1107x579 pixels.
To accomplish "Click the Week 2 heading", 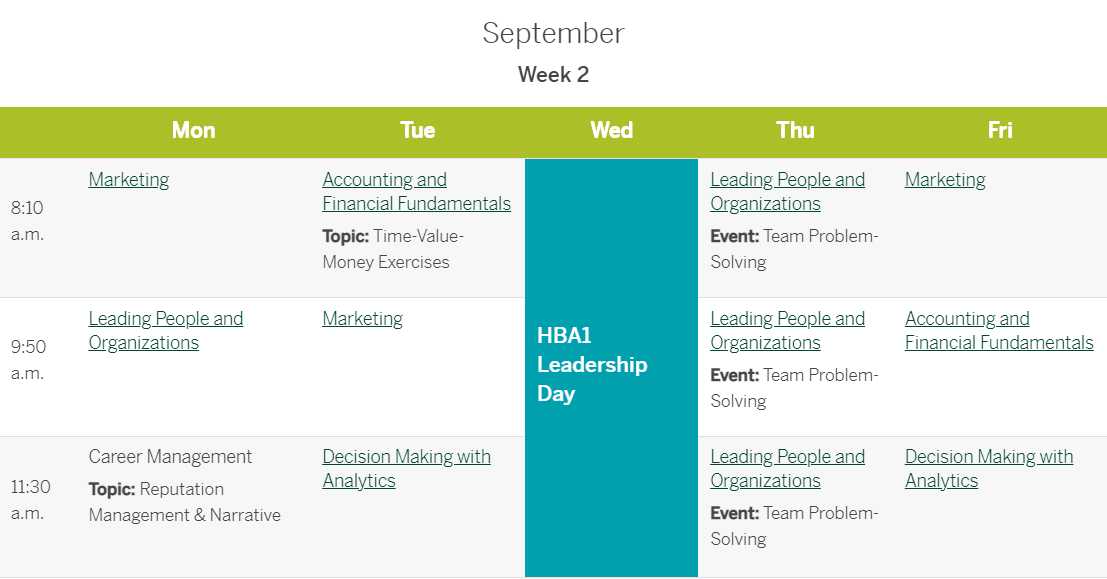I will 554,74.
